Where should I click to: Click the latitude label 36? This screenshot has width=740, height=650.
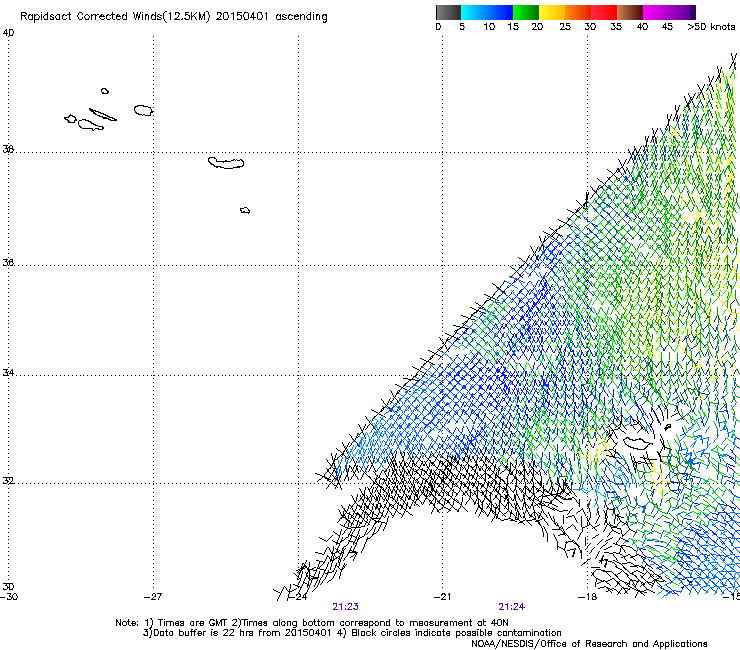[x=8, y=262]
